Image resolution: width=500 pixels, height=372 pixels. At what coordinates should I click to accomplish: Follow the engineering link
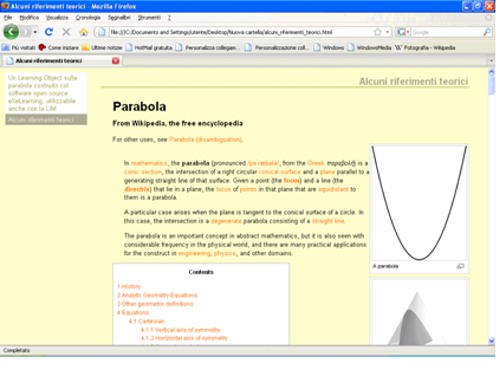coord(194,253)
